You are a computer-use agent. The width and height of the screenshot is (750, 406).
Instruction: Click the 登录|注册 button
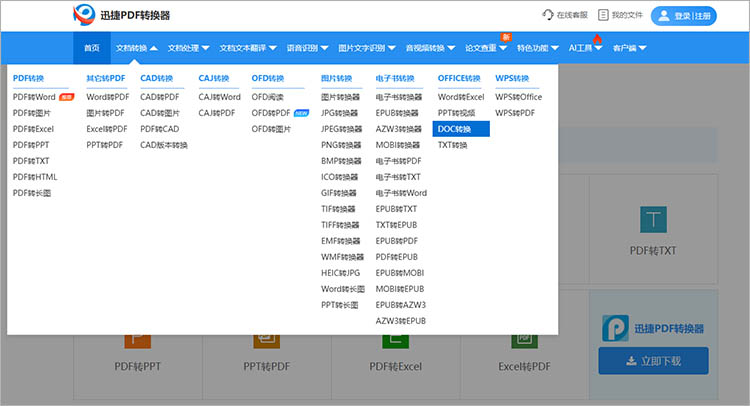pos(684,16)
